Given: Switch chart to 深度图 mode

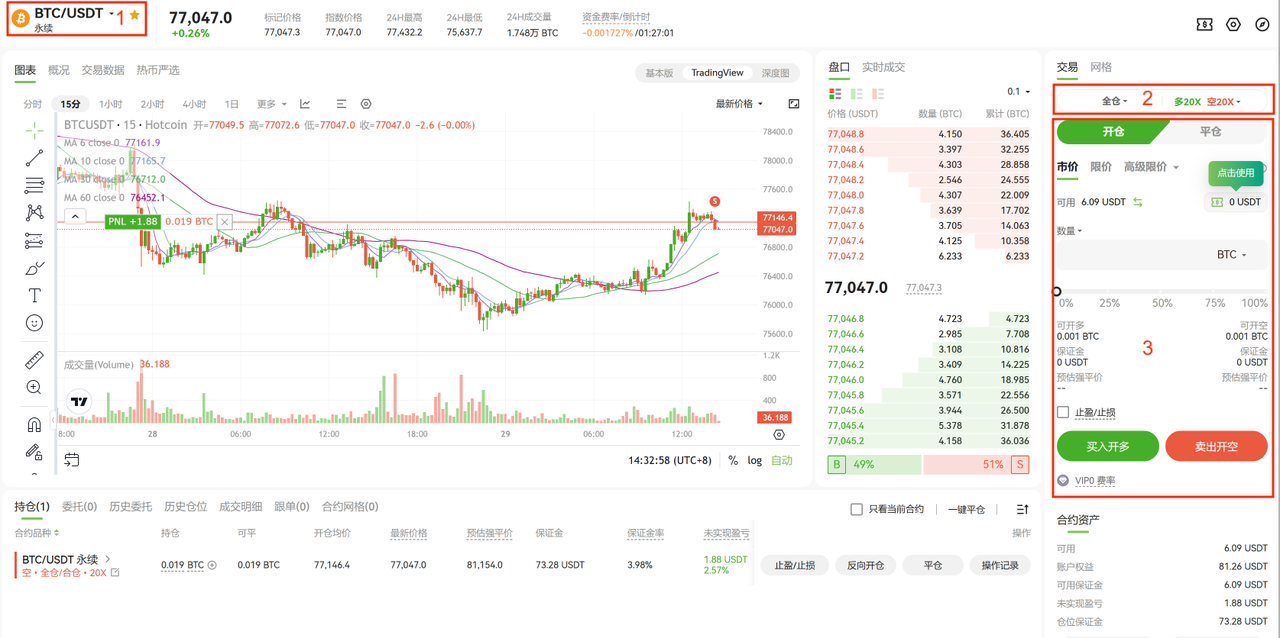Looking at the screenshot, I should (775, 73).
